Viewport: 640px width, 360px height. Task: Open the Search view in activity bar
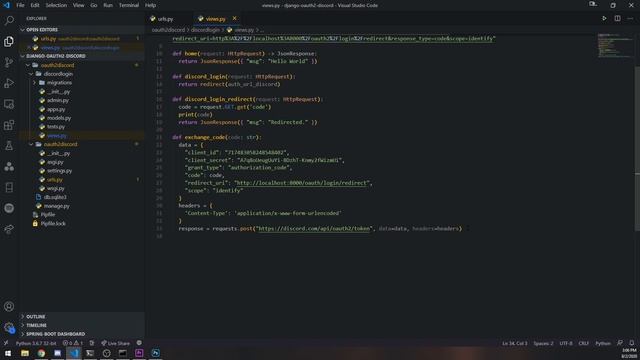(9, 20)
